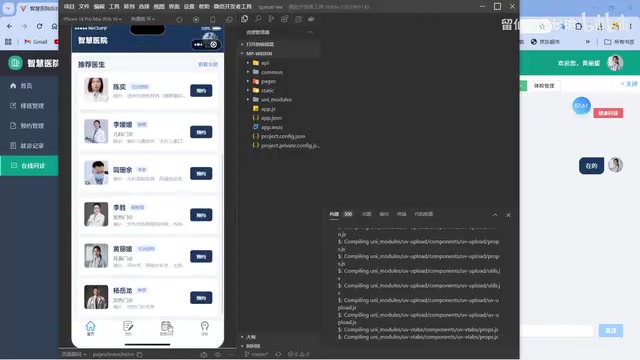Collapse the MP-WEIXIN project root
The height and width of the screenshot is (360, 640).
(259, 53)
